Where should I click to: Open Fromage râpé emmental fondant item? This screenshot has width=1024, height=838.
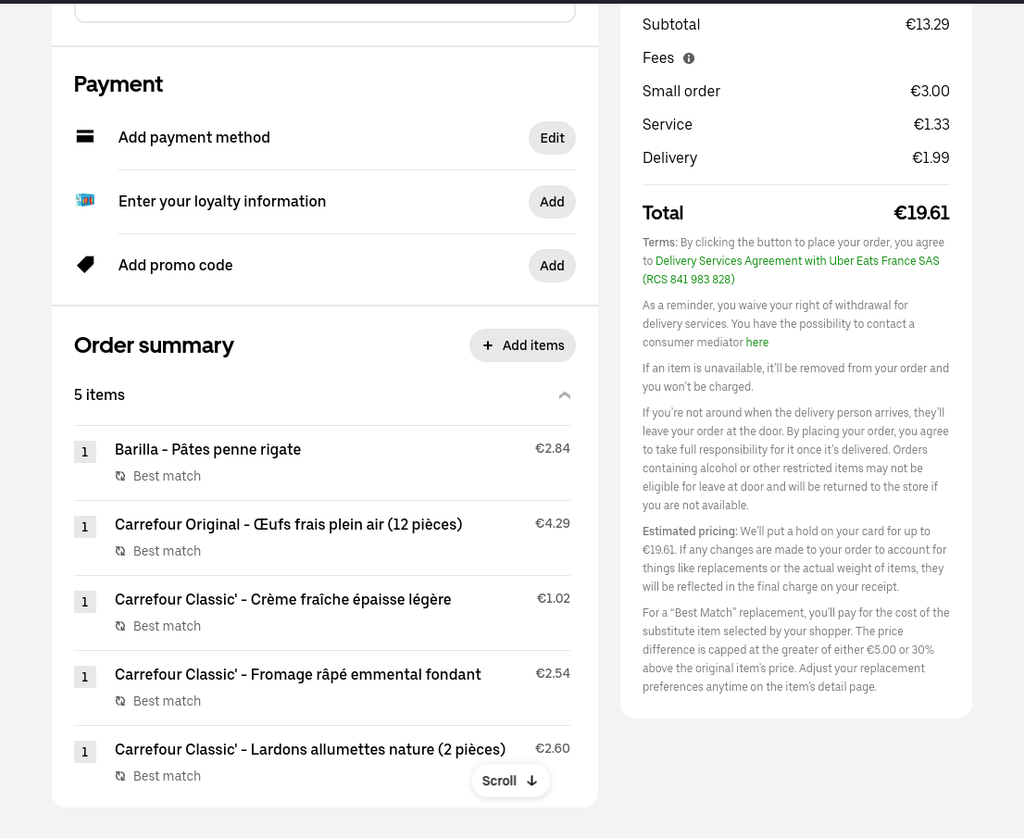tap(298, 674)
